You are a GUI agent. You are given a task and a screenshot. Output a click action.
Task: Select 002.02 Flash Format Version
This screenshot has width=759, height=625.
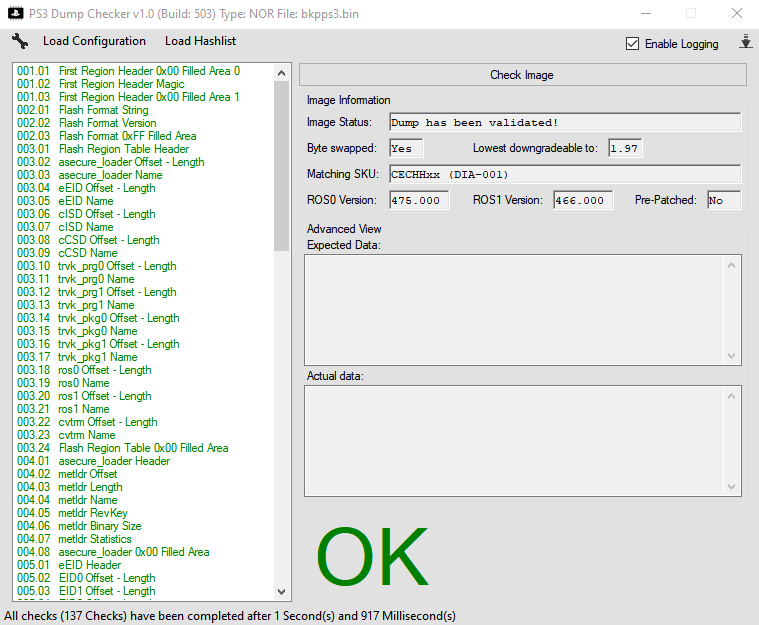click(x=87, y=123)
